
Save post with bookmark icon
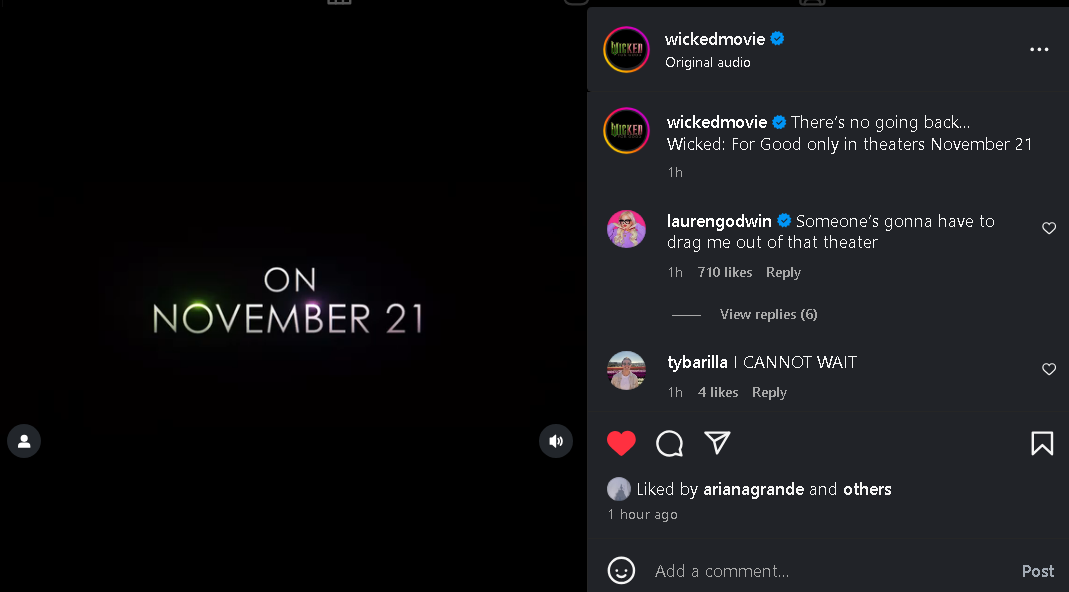click(1042, 443)
